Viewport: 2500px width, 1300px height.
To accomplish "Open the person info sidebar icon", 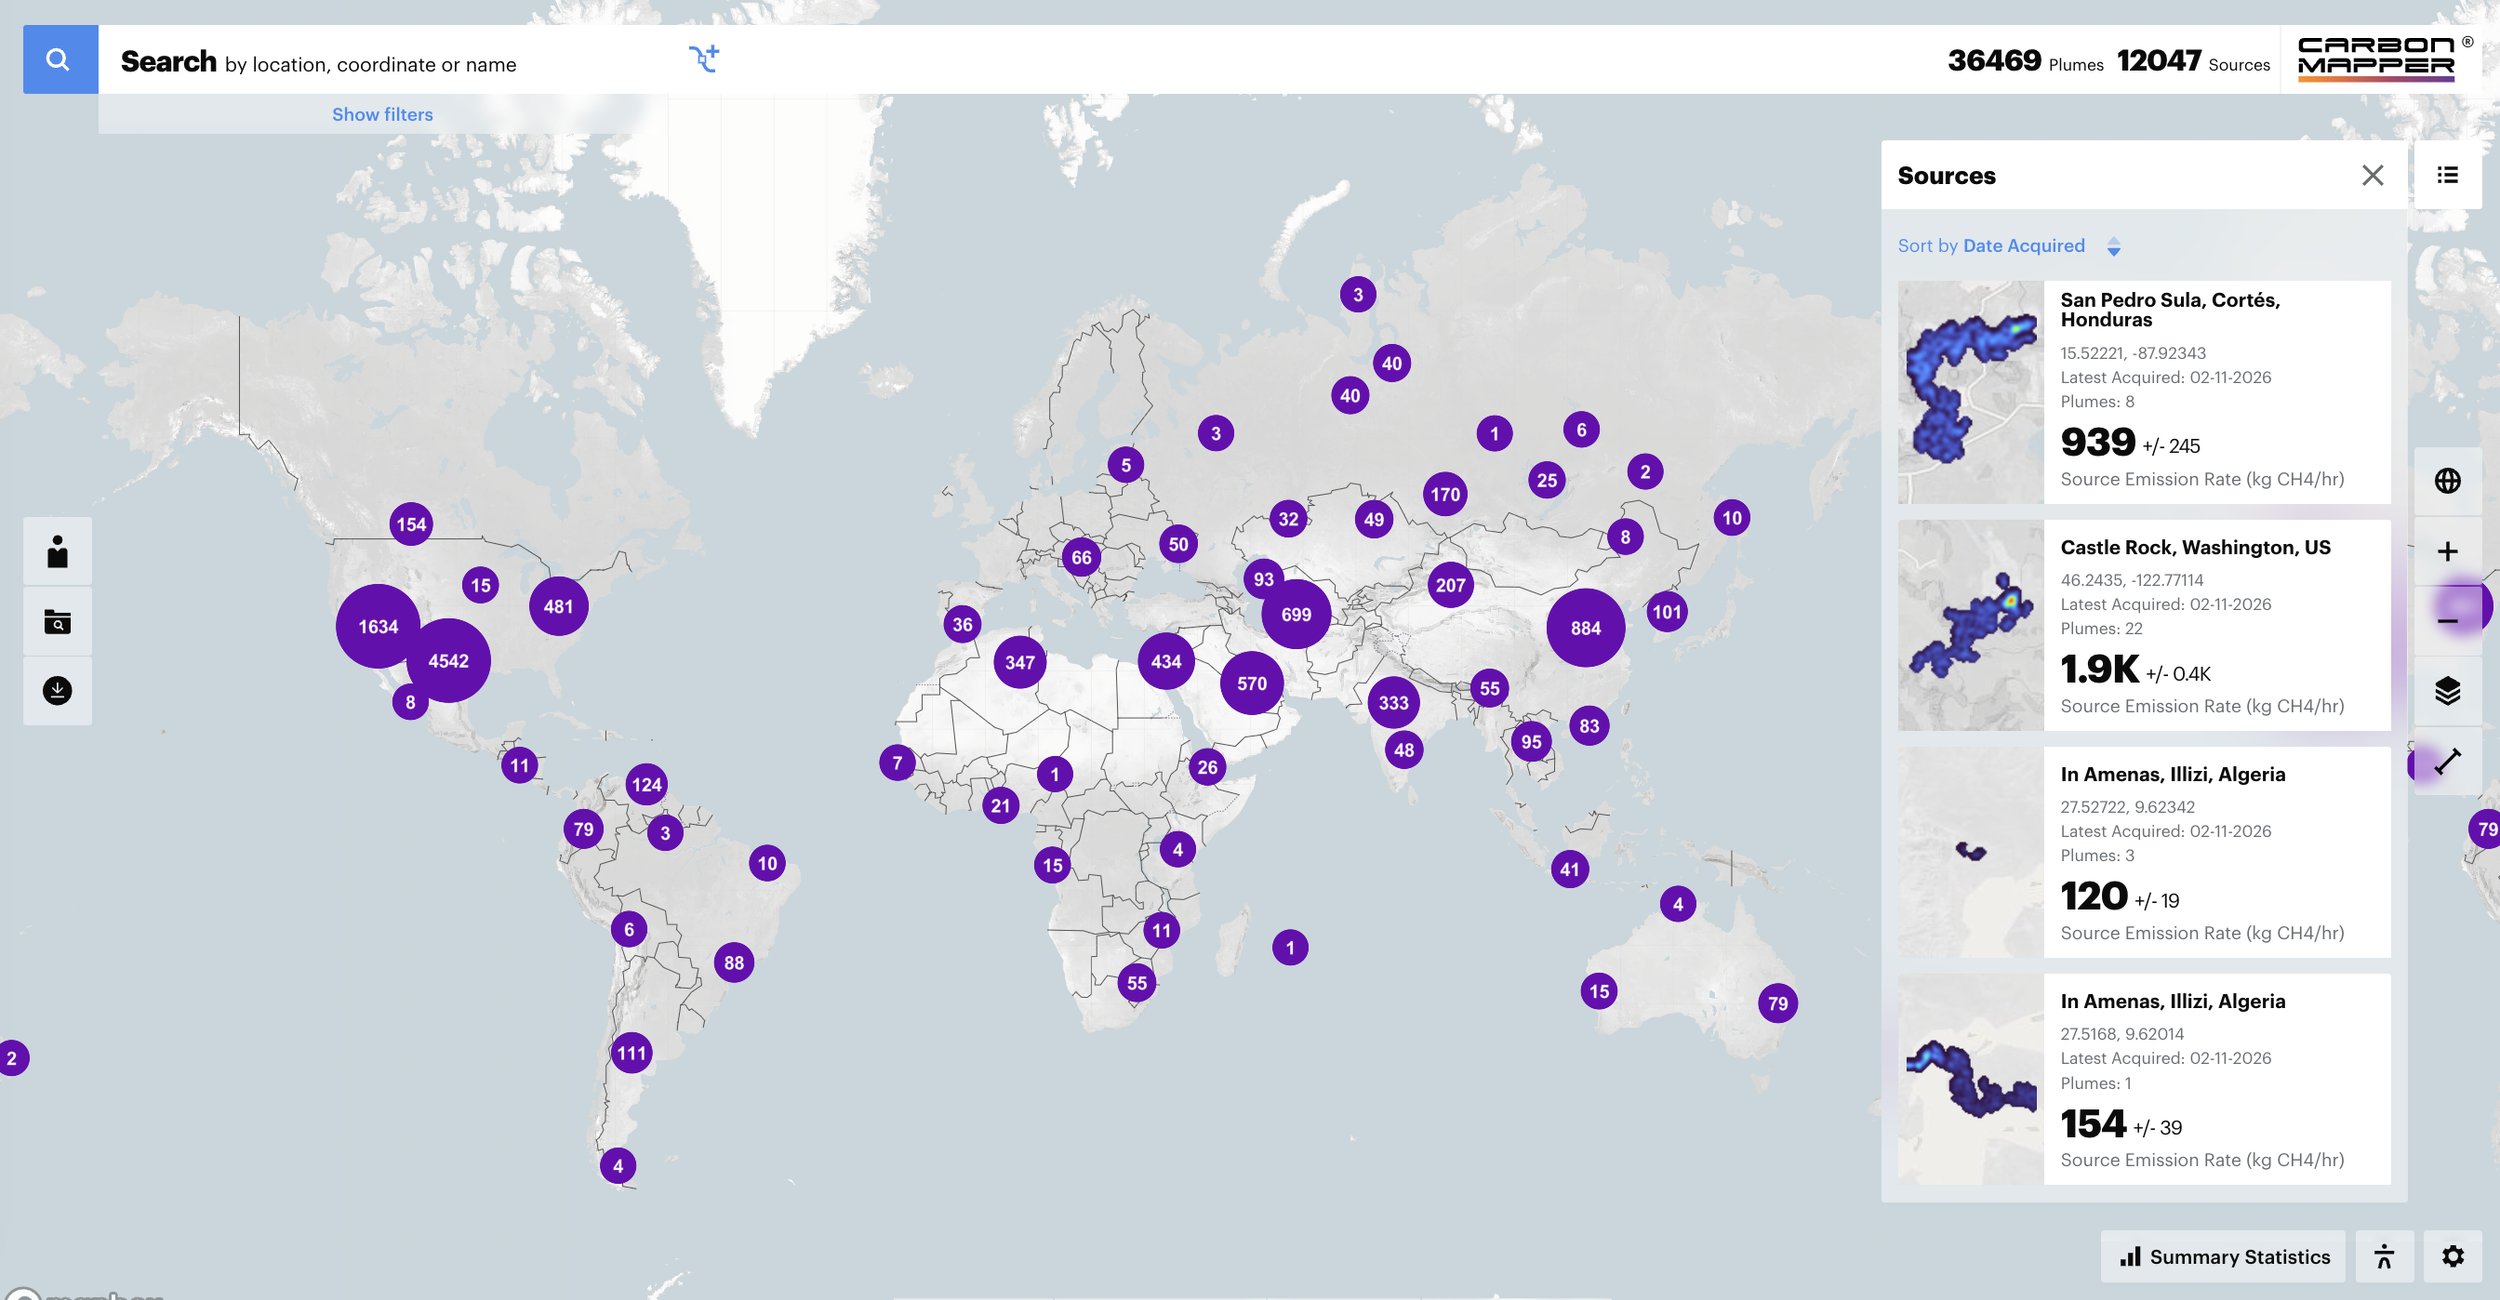I will [x=57, y=552].
